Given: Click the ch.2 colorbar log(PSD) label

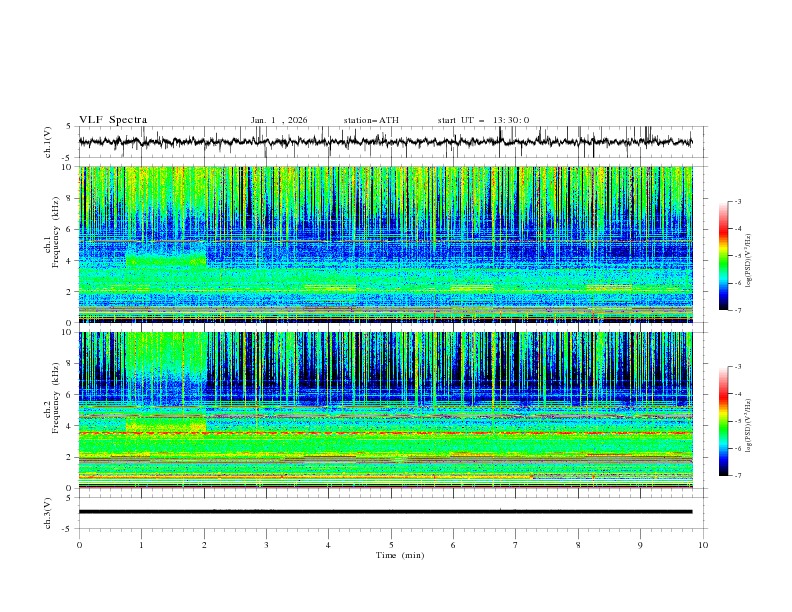Looking at the screenshot, I should tap(749, 426).
